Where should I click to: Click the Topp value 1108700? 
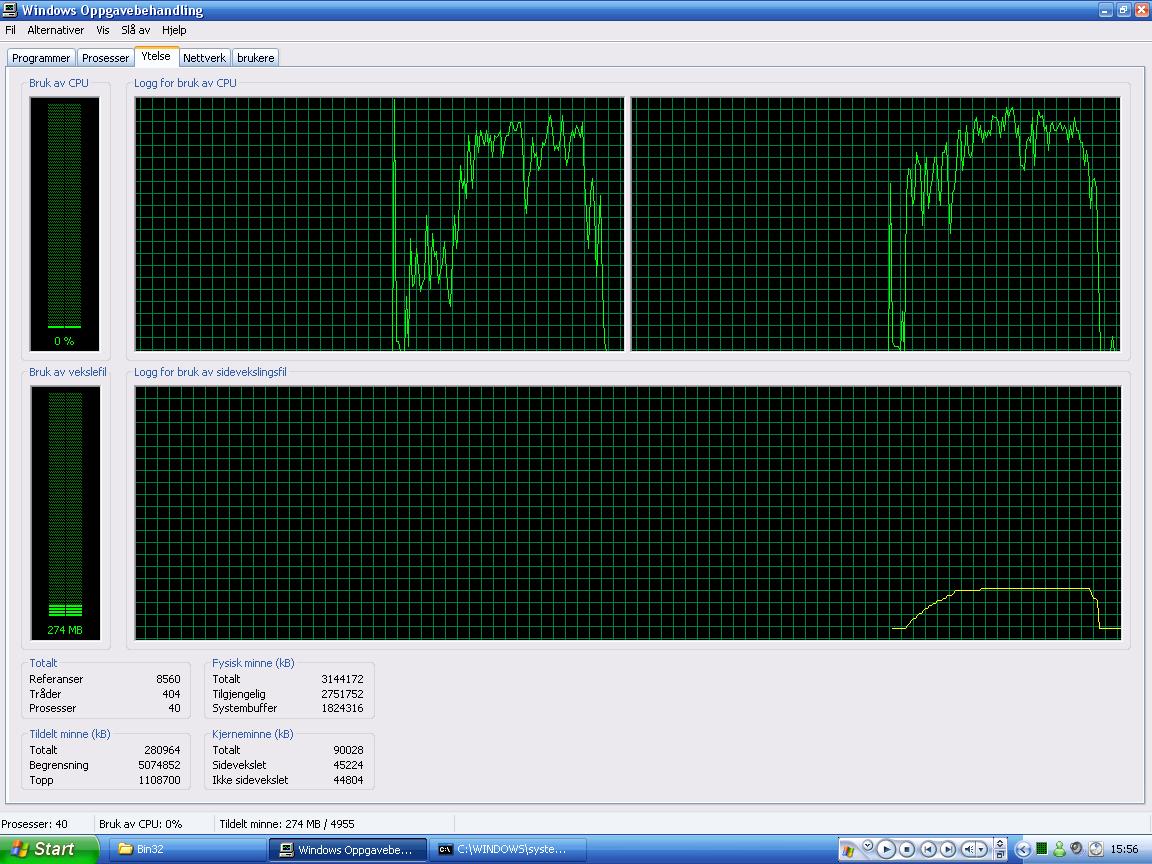click(159, 780)
